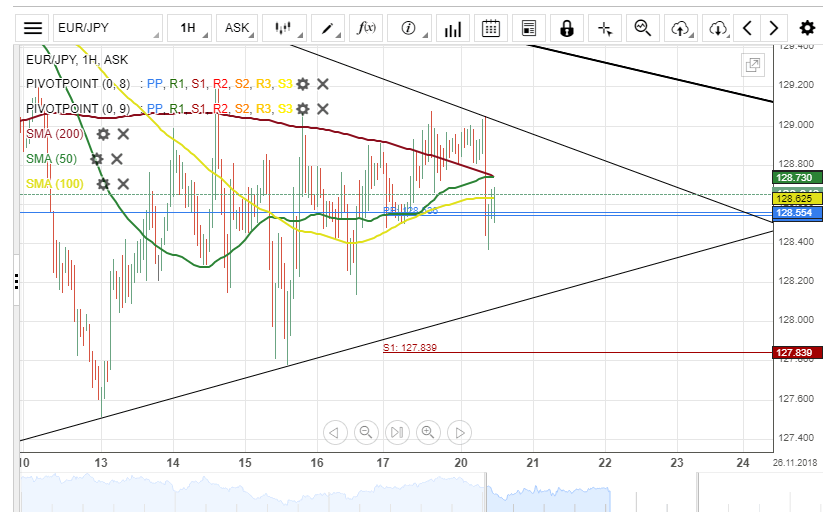Image resolution: width=830 pixels, height=523 pixels.
Task: Click the blue 128.554 price tag
Action: [797, 213]
